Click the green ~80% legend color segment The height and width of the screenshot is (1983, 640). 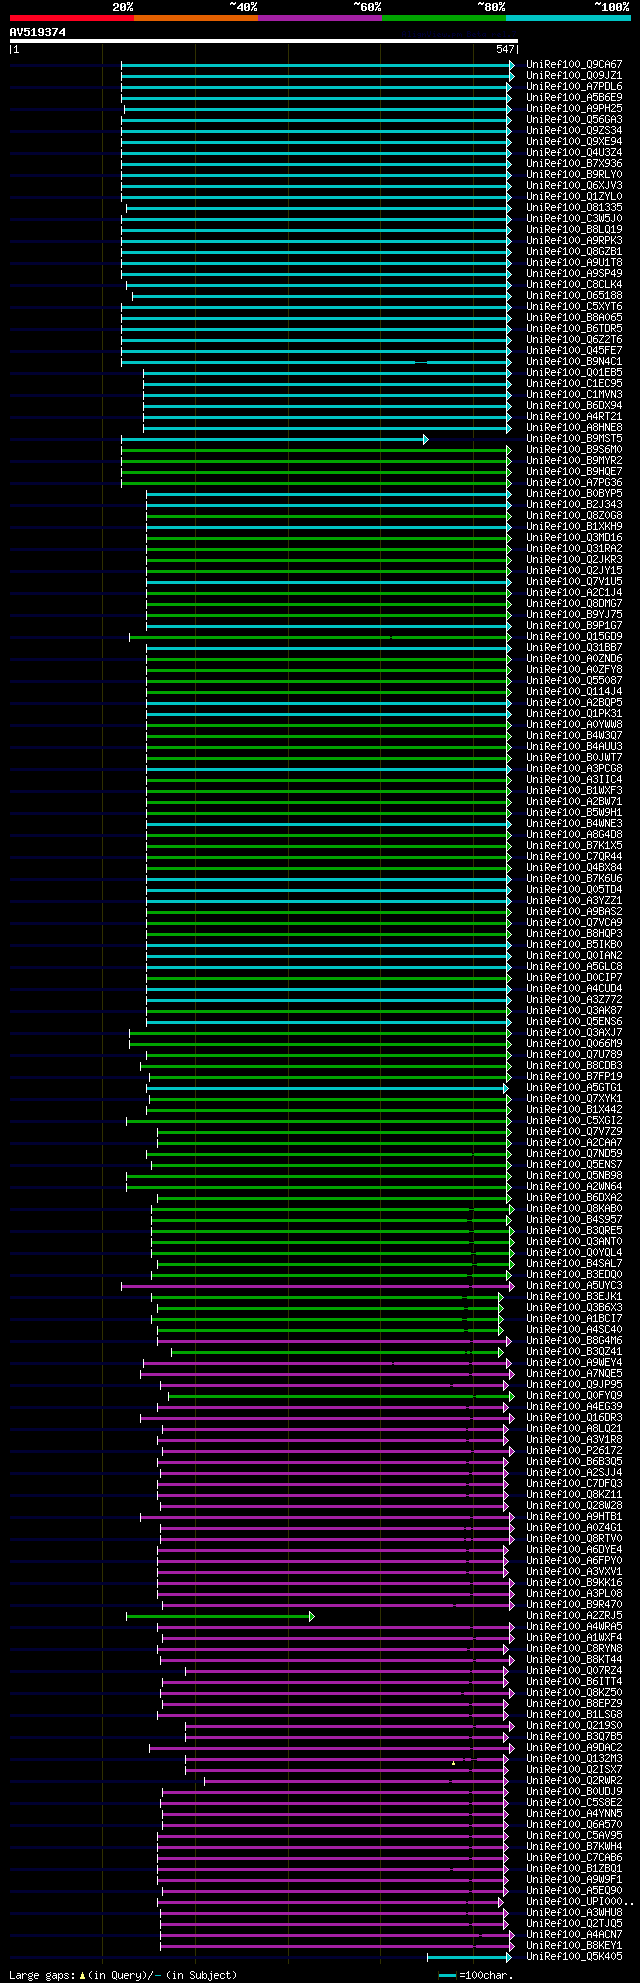pos(444,17)
